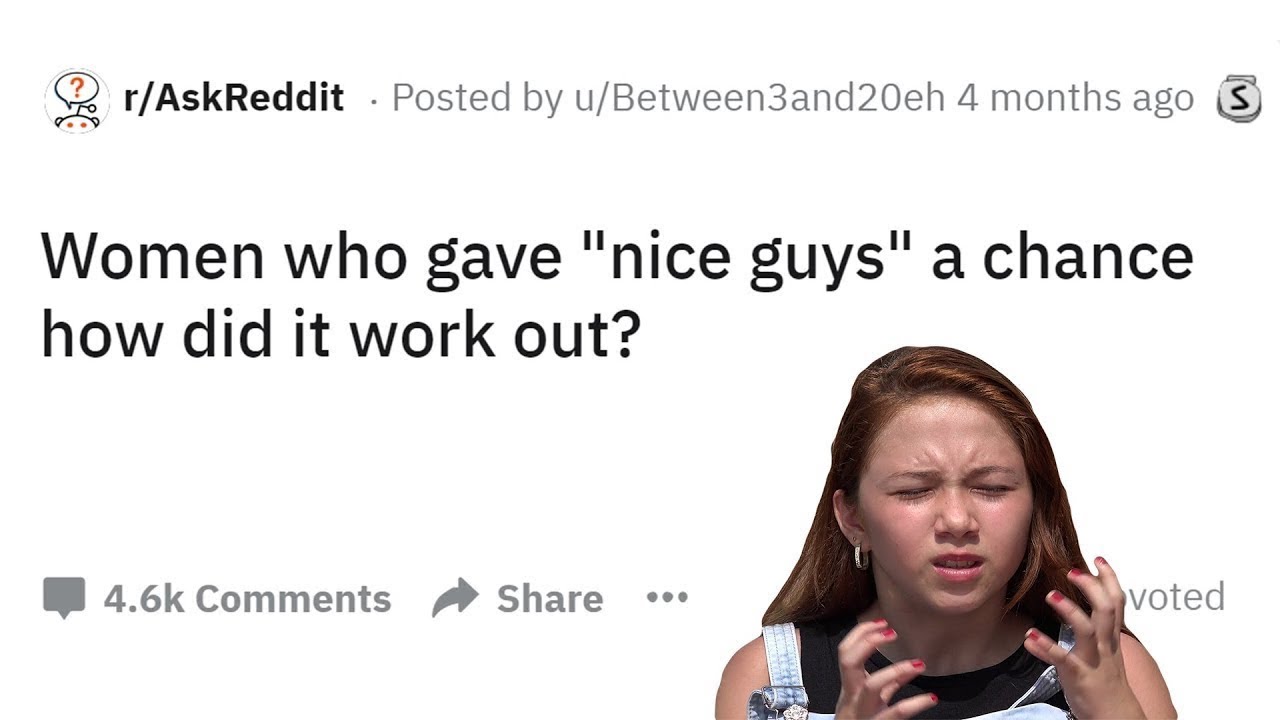The width and height of the screenshot is (1280, 720).
Task: Click the comment bubble icon
Action: point(64,598)
